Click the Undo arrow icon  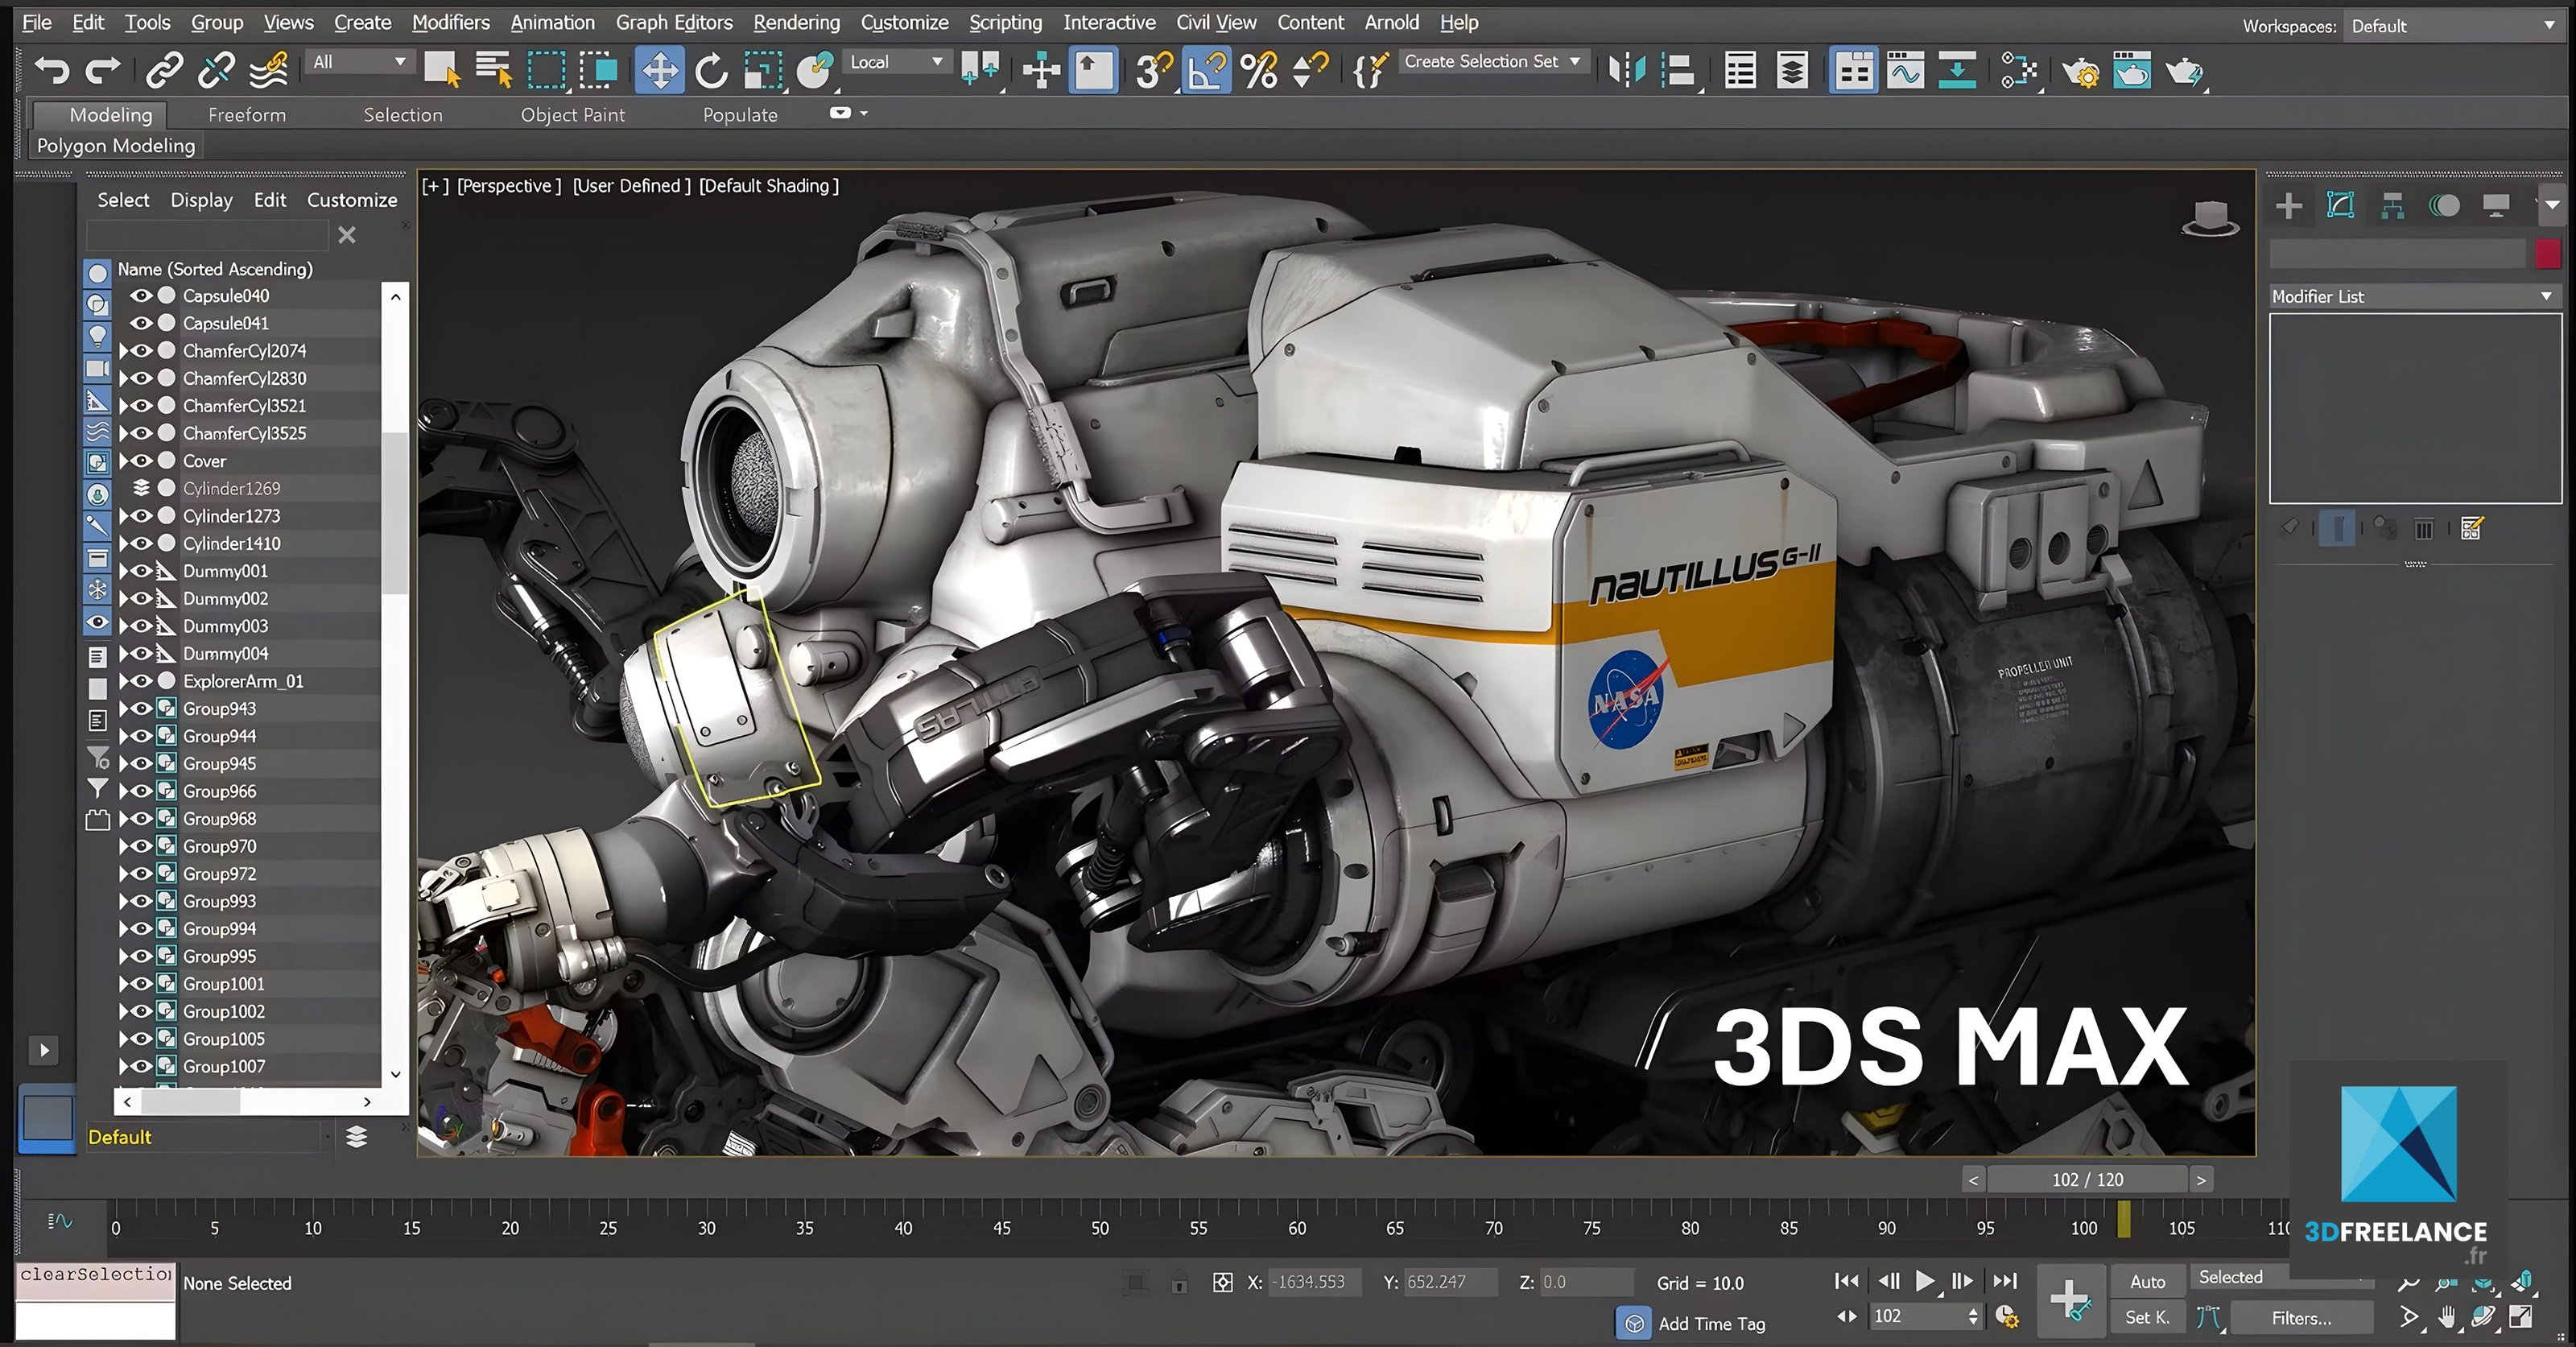click(x=51, y=70)
